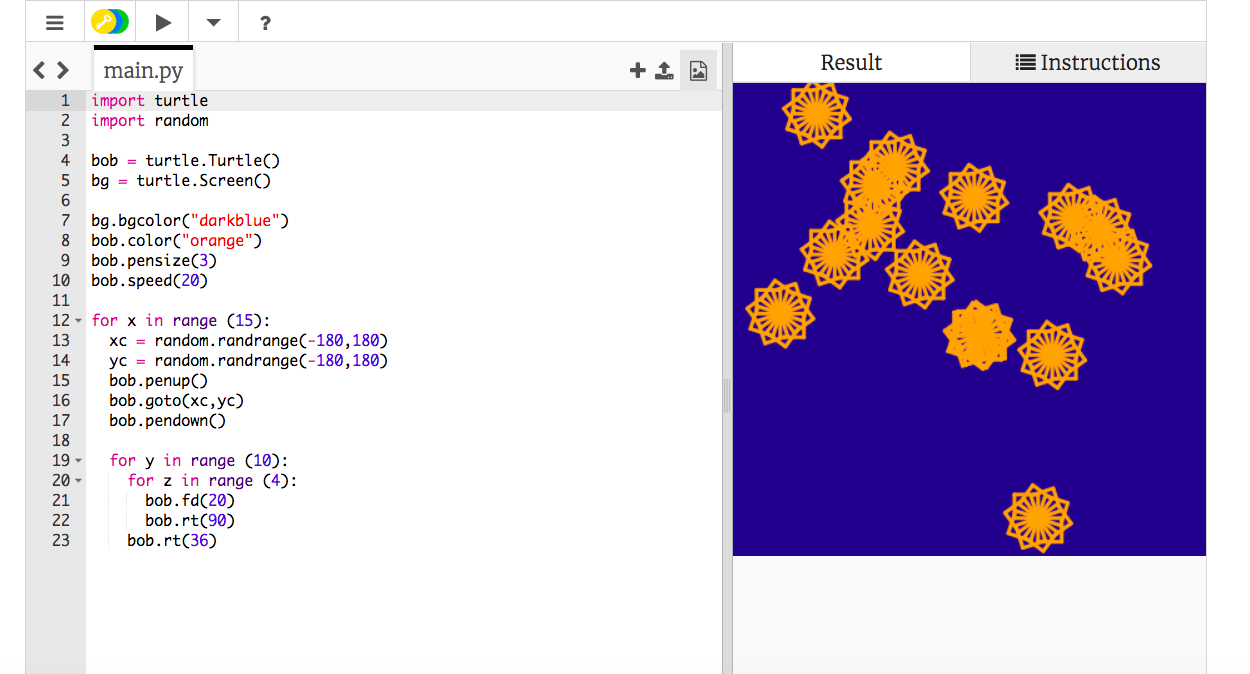This screenshot has width=1250, height=674.
Task: Click the 'for y in range (10):' line
Action: [x=199, y=460]
